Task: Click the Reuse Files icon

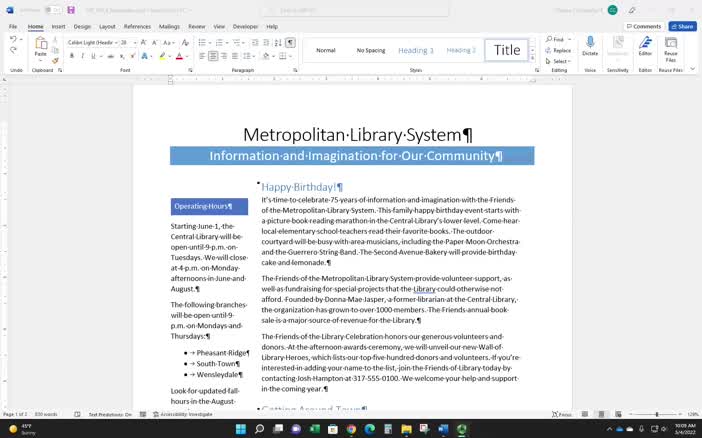Action: 671,45
